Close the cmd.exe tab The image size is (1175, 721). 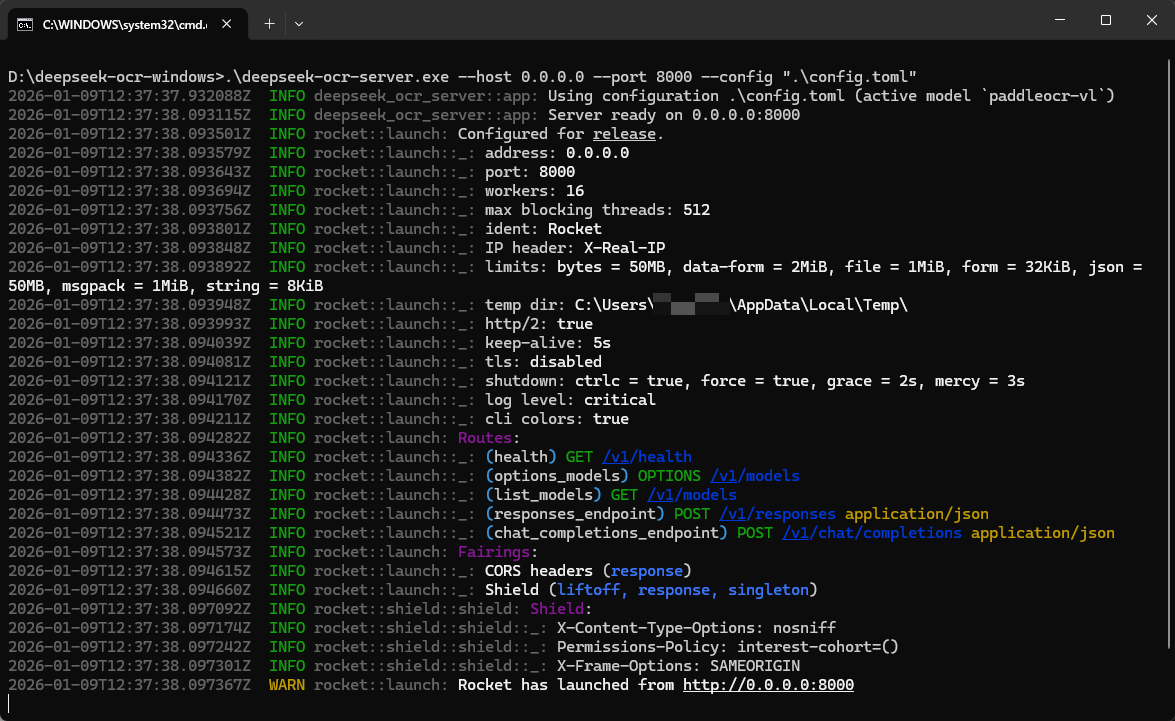coord(226,23)
